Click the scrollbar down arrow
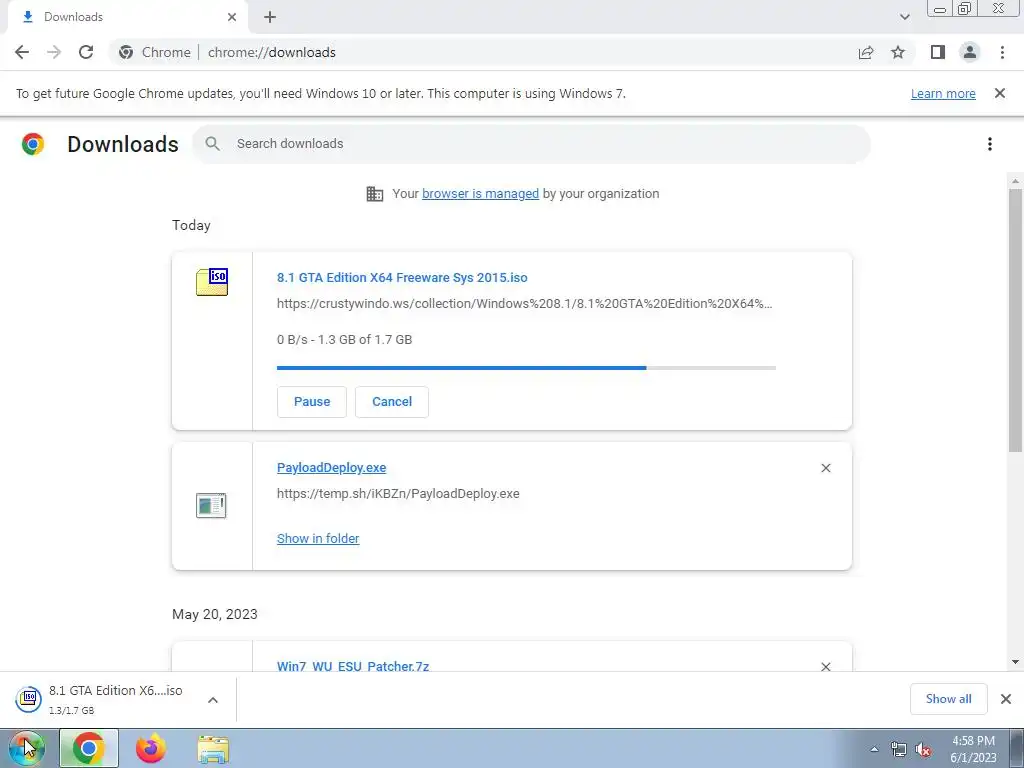The width and height of the screenshot is (1024, 768). pyautogui.click(x=1015, y=662)
